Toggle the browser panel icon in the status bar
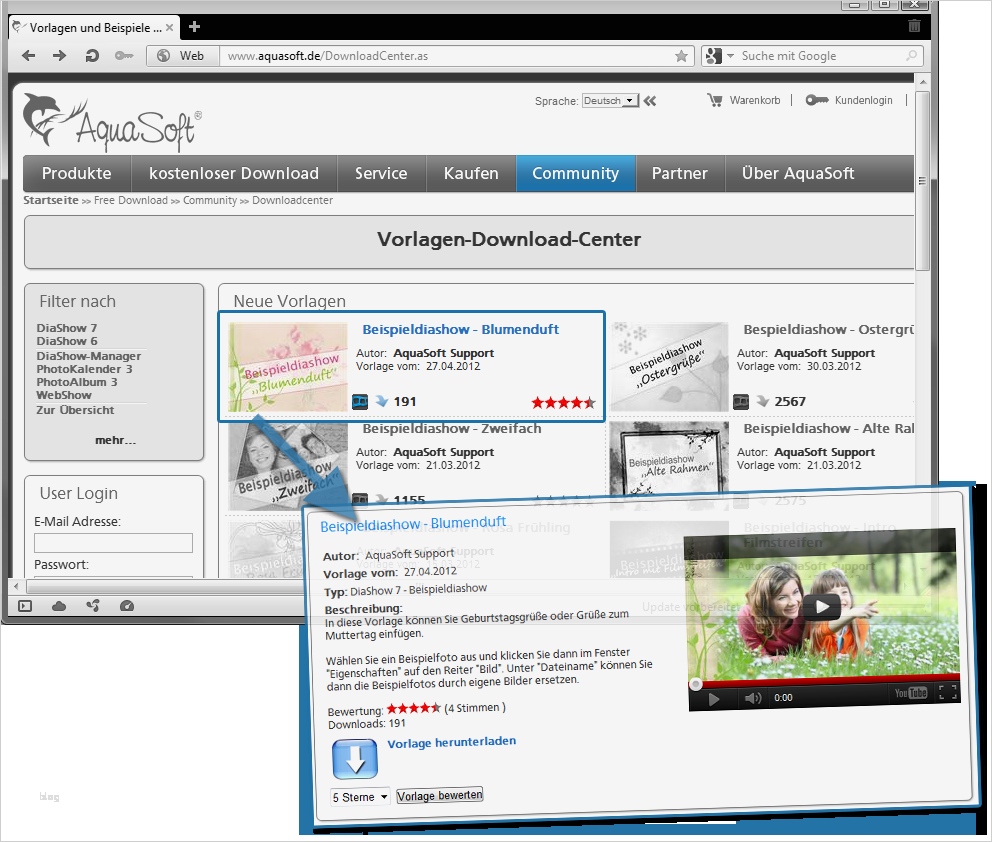 (25, 606)
